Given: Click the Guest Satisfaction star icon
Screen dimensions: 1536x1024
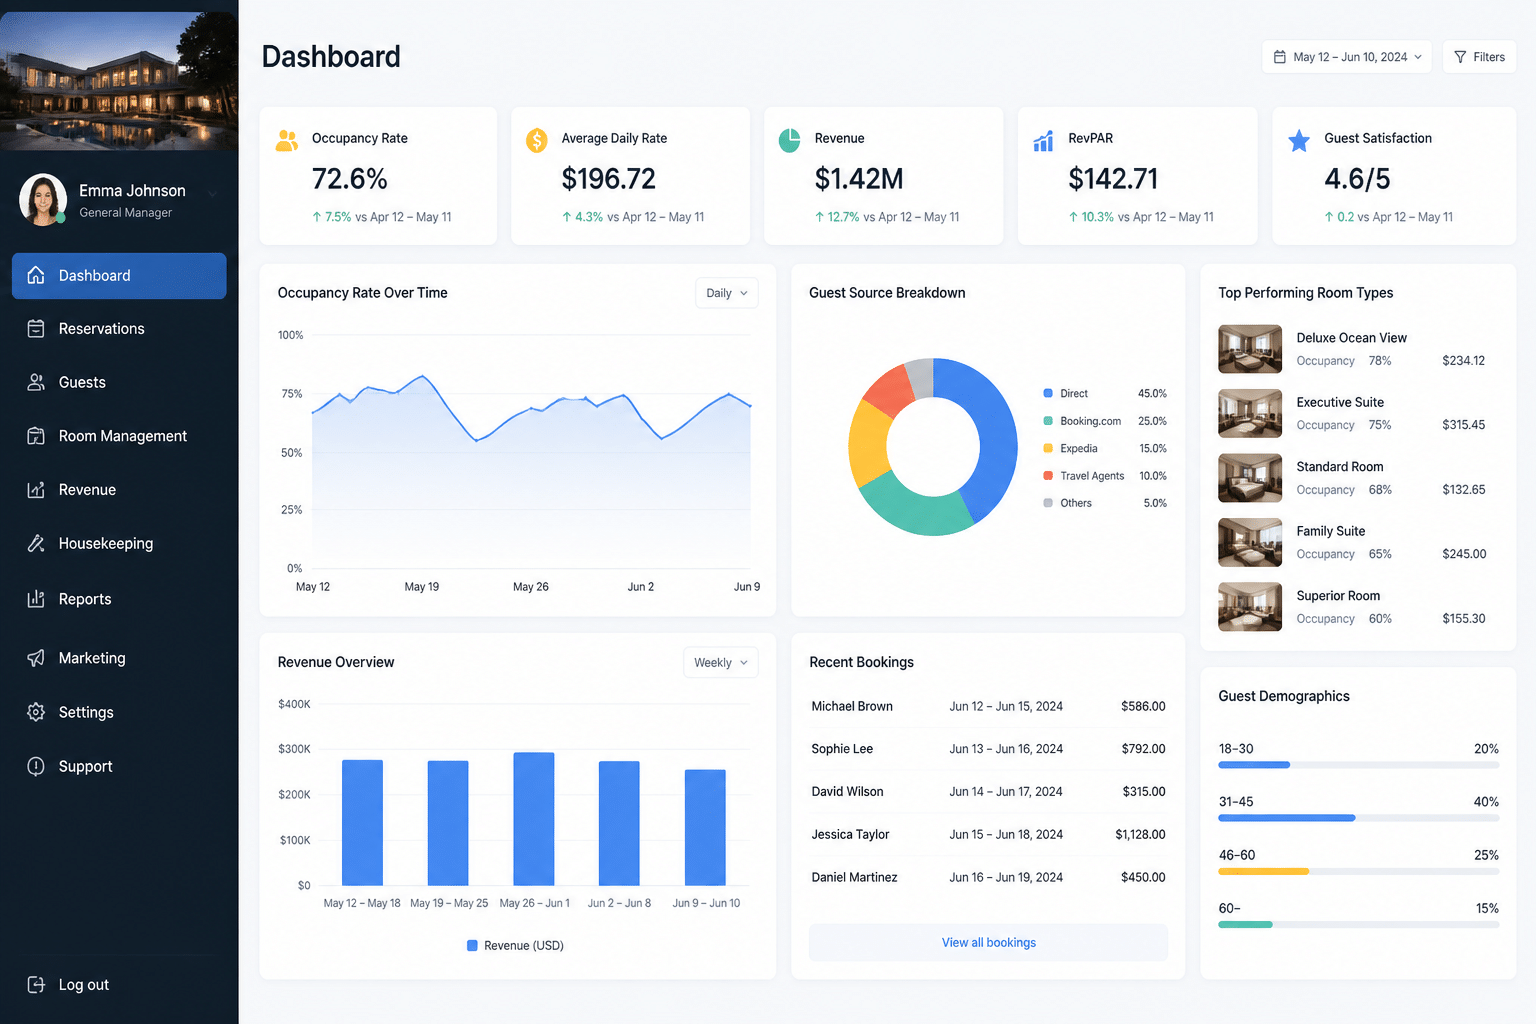Looking at the screenshot, I should click(x=1299, y=141).
